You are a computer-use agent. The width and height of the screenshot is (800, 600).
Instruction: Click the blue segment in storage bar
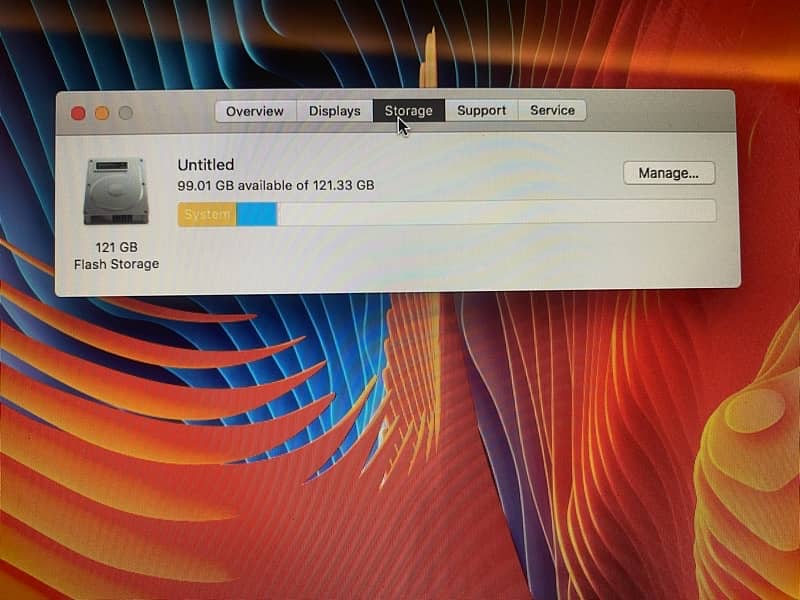point(257,214)
